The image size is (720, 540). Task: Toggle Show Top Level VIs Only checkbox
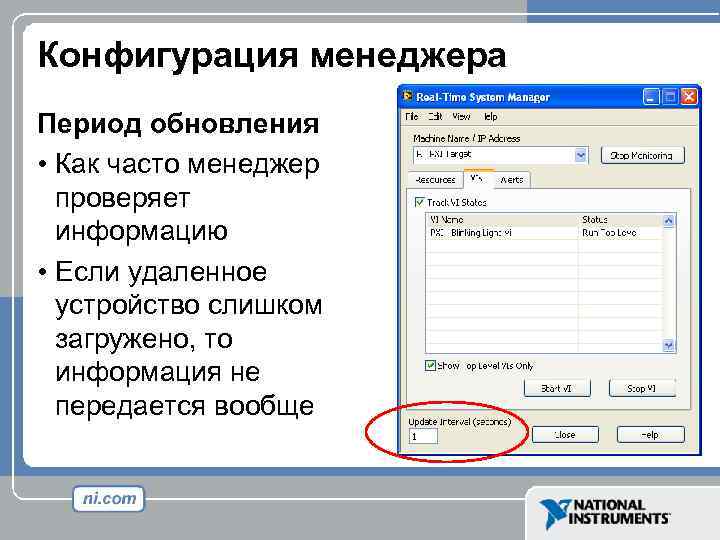(430, 366)
